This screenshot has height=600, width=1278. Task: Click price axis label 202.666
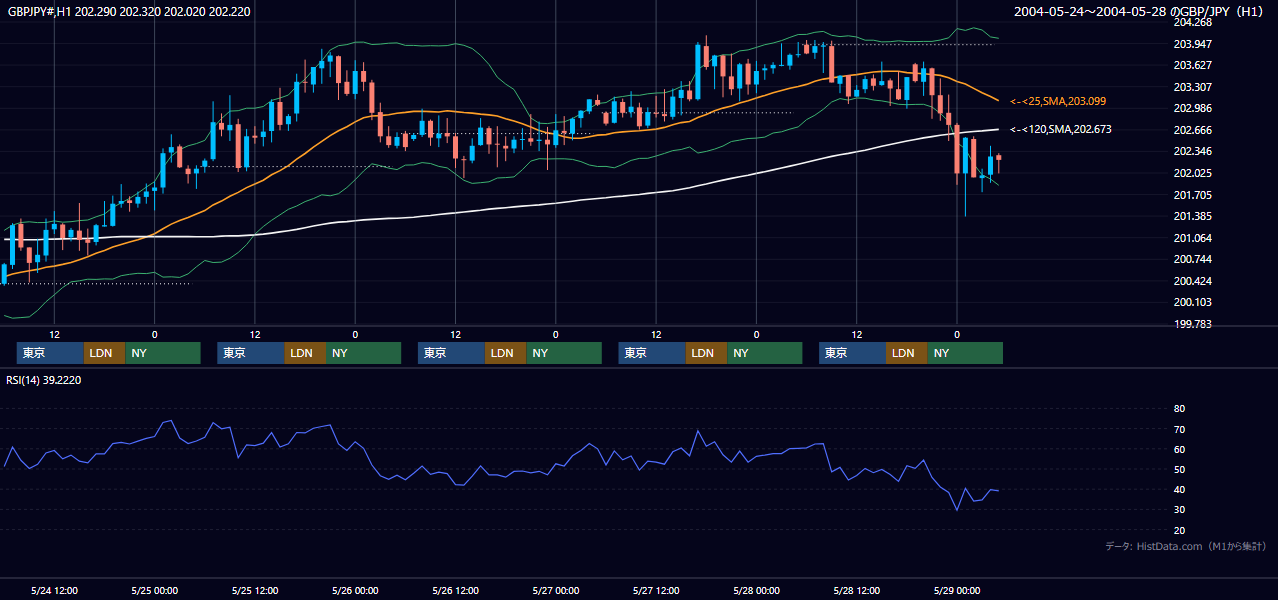coord(1192,130)
